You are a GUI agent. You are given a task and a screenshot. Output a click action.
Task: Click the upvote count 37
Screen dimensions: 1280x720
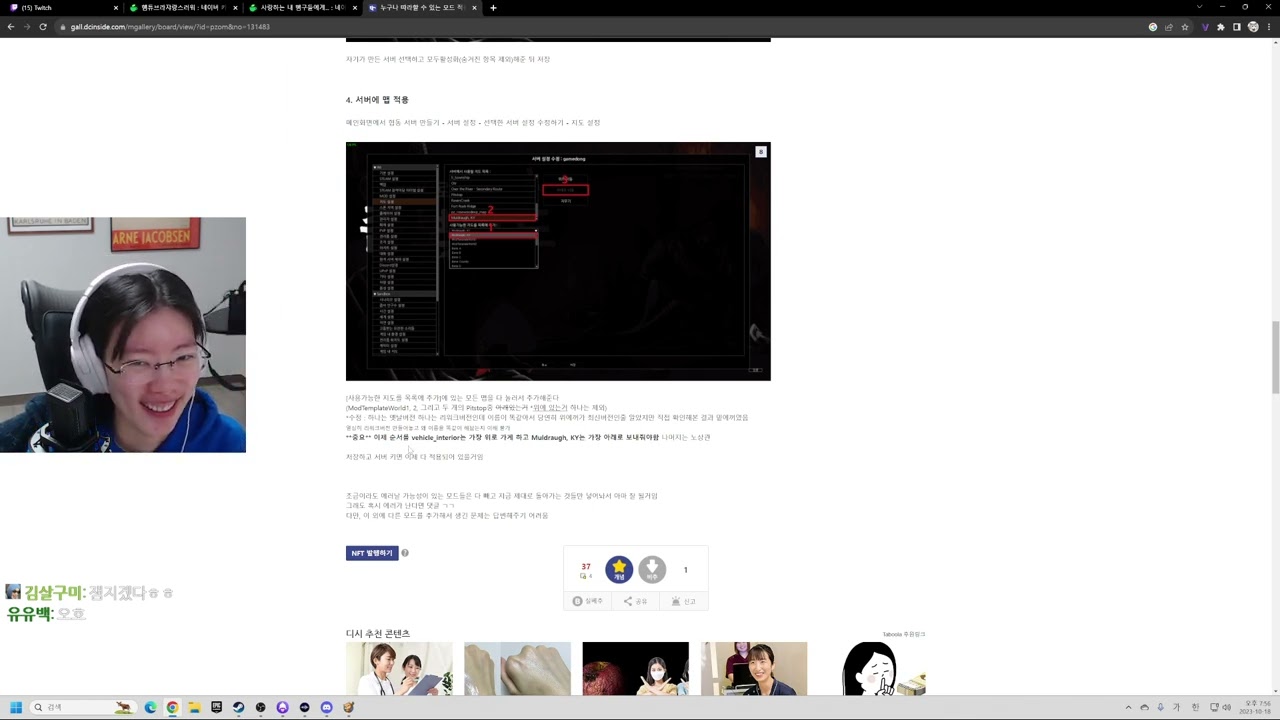(x=586, y=567)
